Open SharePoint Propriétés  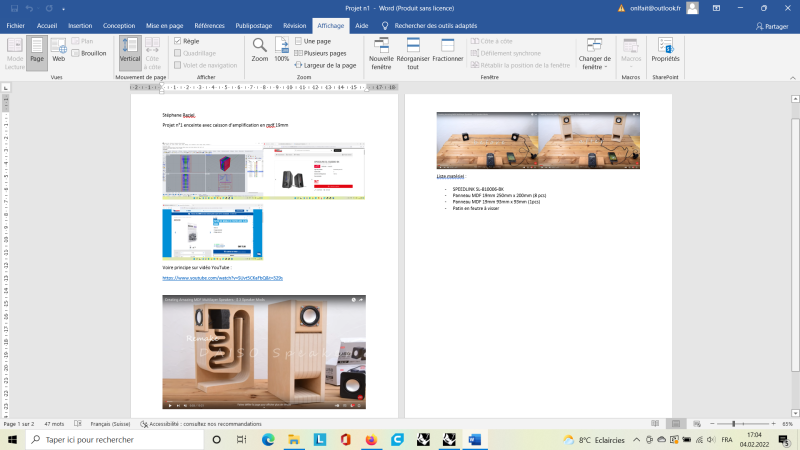(665, 46)
